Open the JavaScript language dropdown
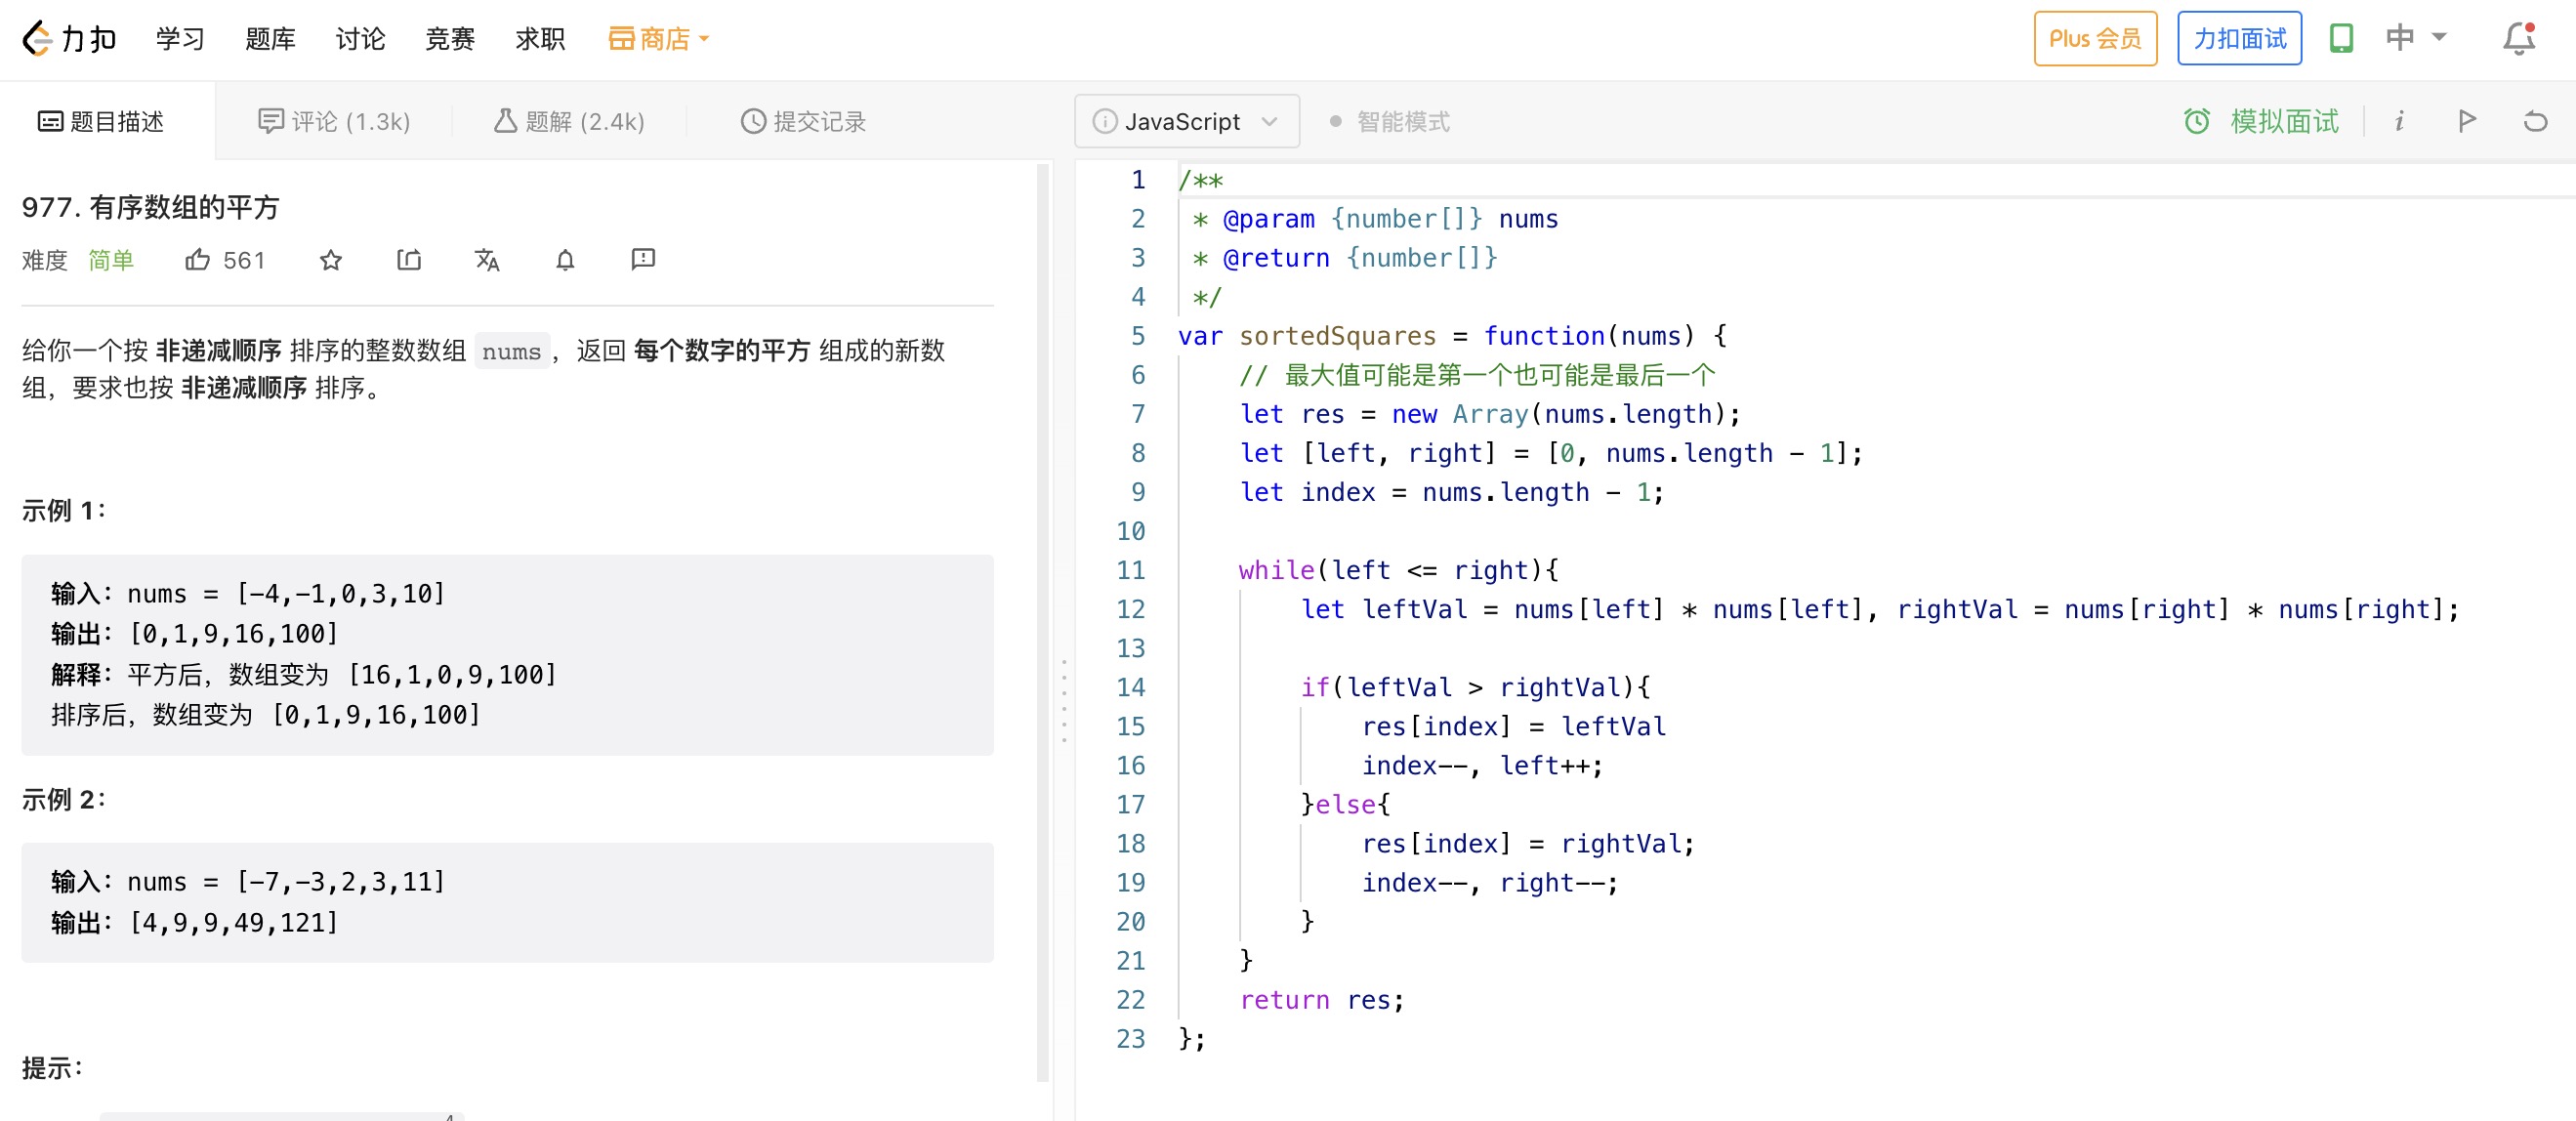Viewport: 2576px width, 1121px height. [1187, 121]
